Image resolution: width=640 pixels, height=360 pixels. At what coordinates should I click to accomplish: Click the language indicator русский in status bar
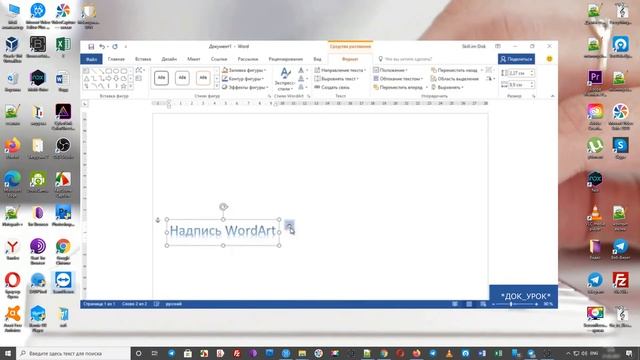click(x=173, y=304)
